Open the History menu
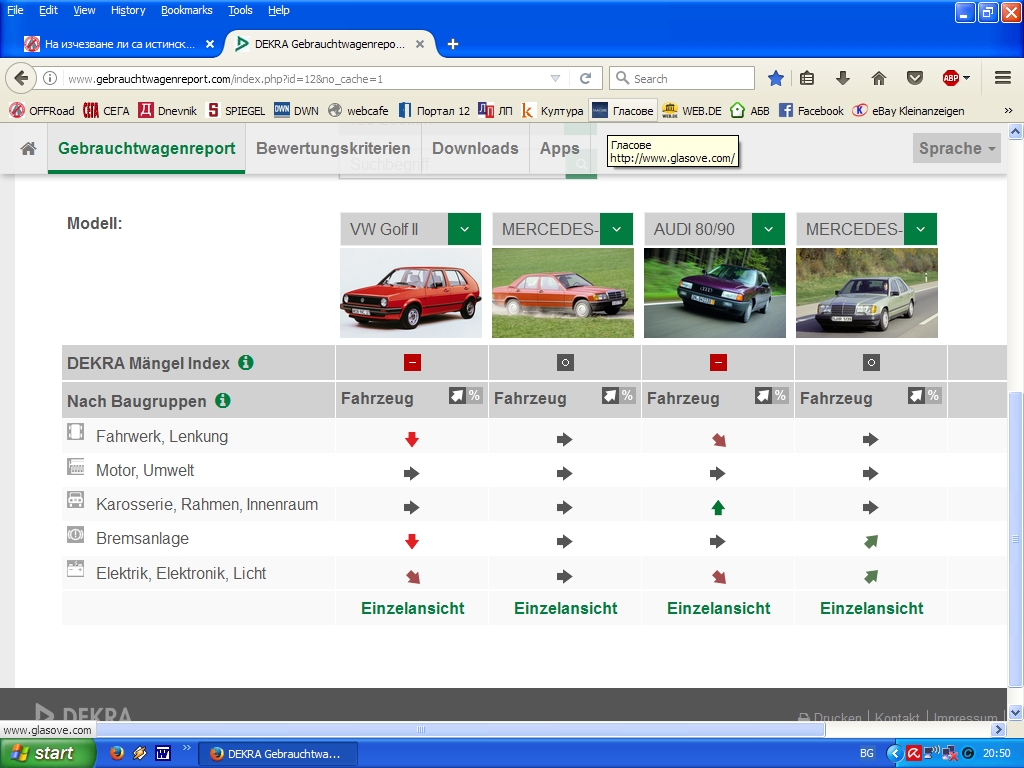This screenshot has height=768, width=1024. 128,10
